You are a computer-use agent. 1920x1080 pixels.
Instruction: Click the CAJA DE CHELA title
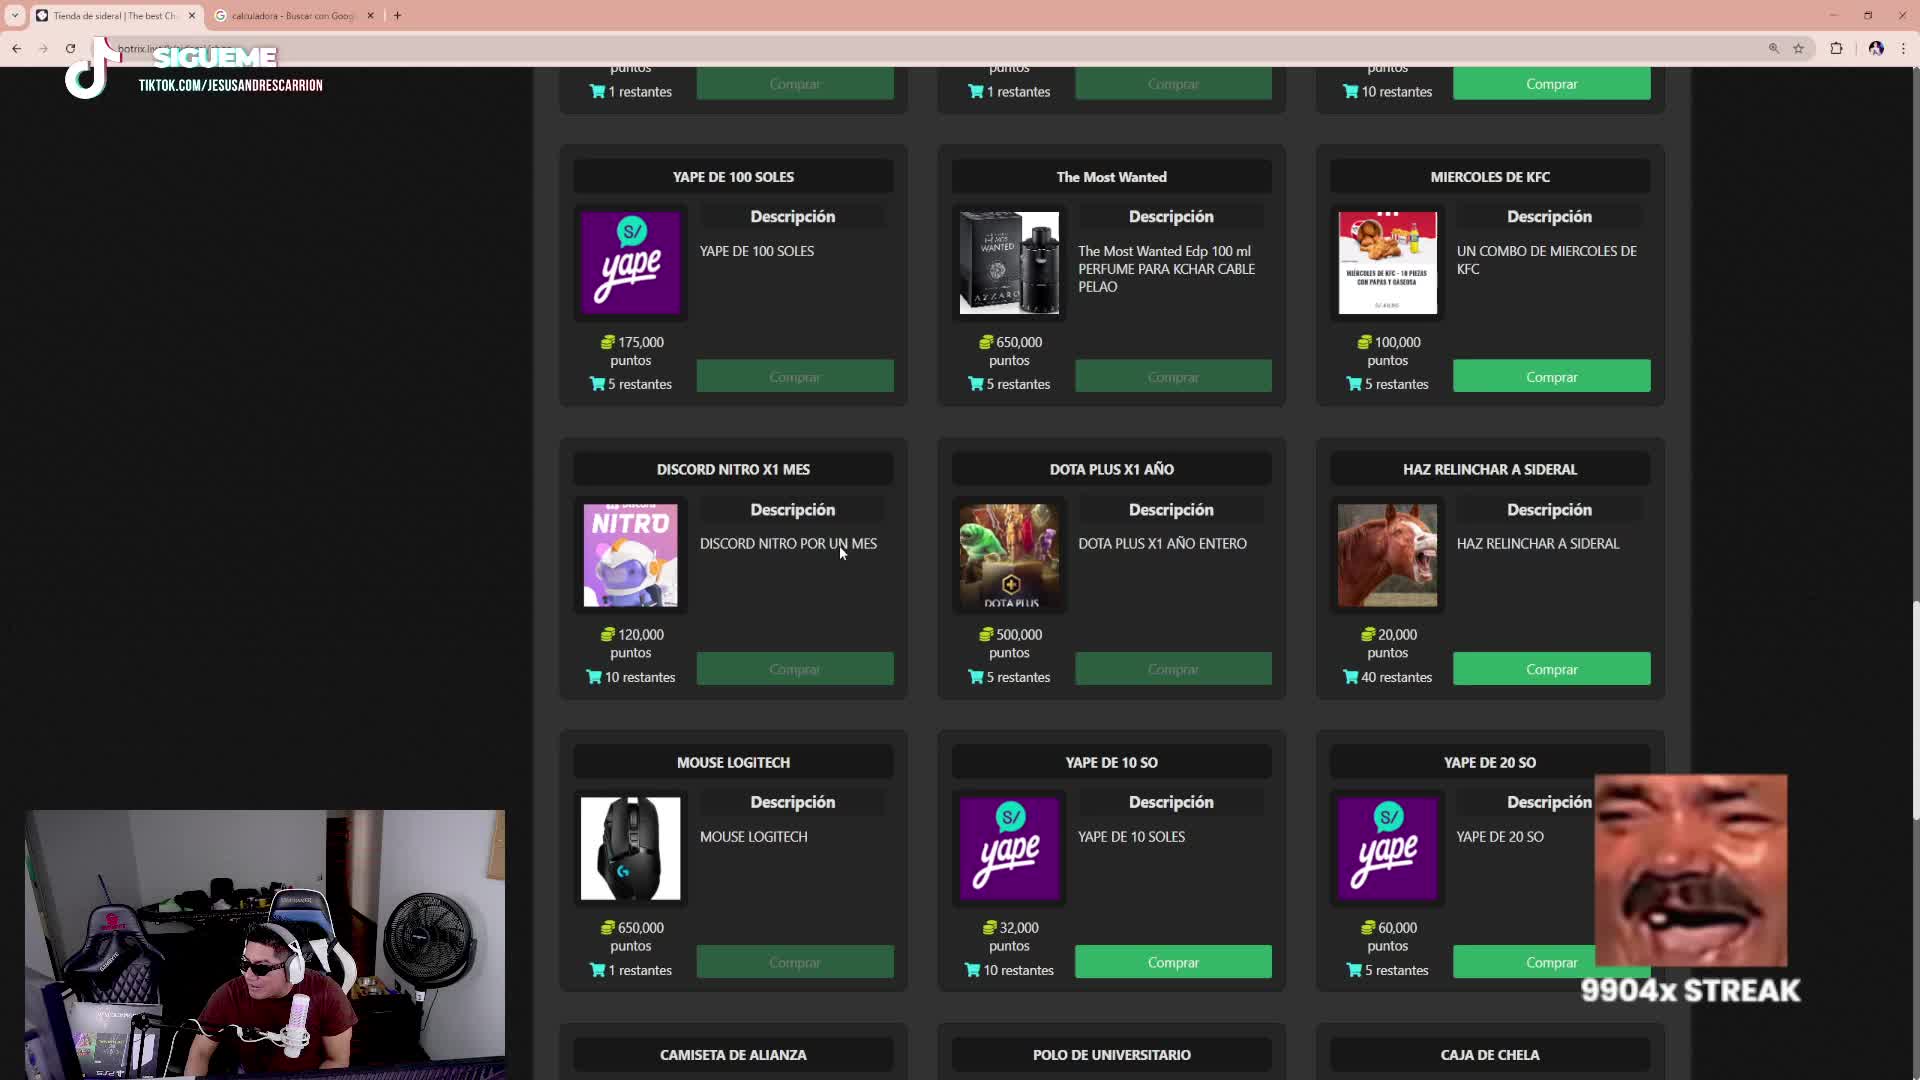(x=1490, y=1055)
